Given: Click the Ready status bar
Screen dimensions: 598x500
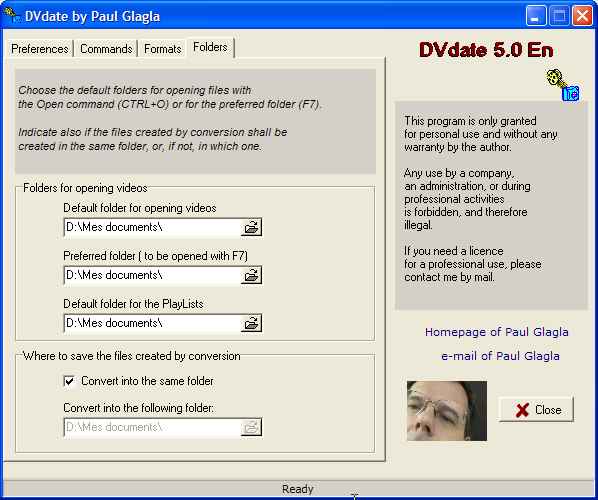Looking at the screenshot, I should pos(298,489).
